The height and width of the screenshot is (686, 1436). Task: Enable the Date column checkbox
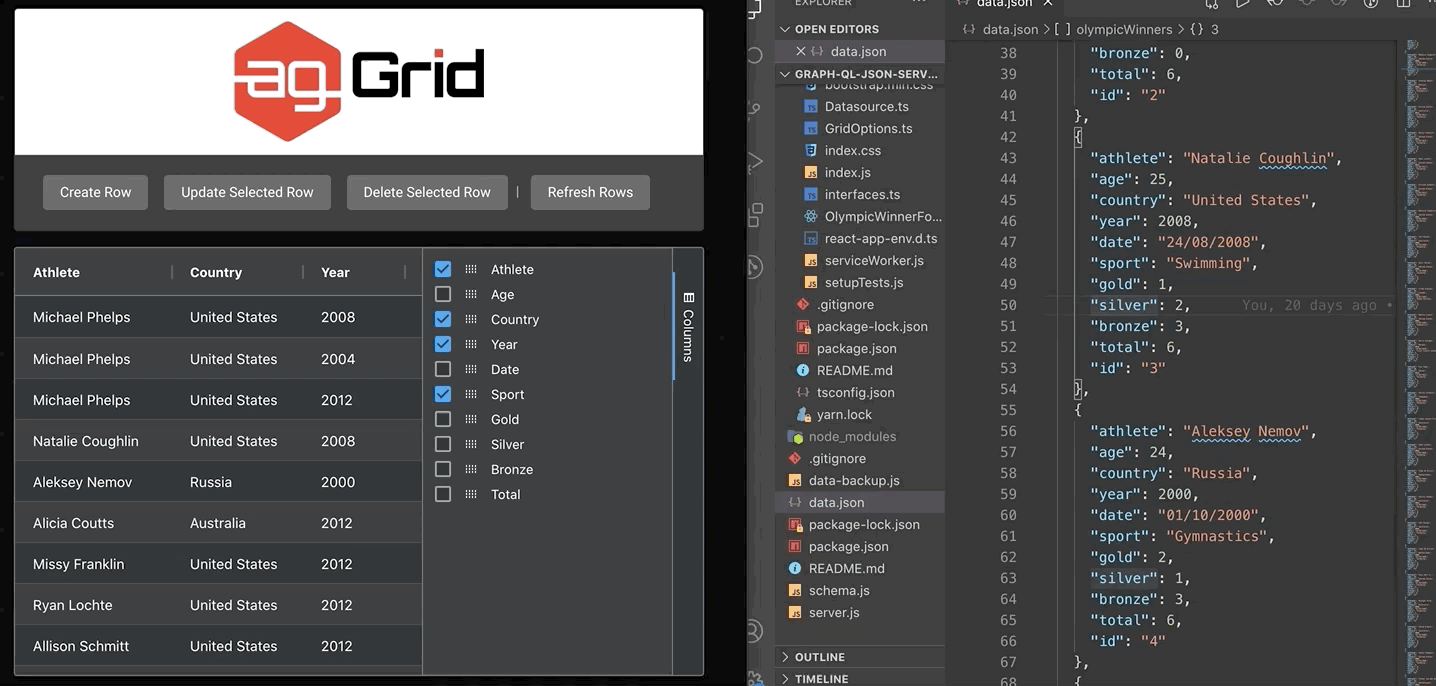[x=443, y=369]
